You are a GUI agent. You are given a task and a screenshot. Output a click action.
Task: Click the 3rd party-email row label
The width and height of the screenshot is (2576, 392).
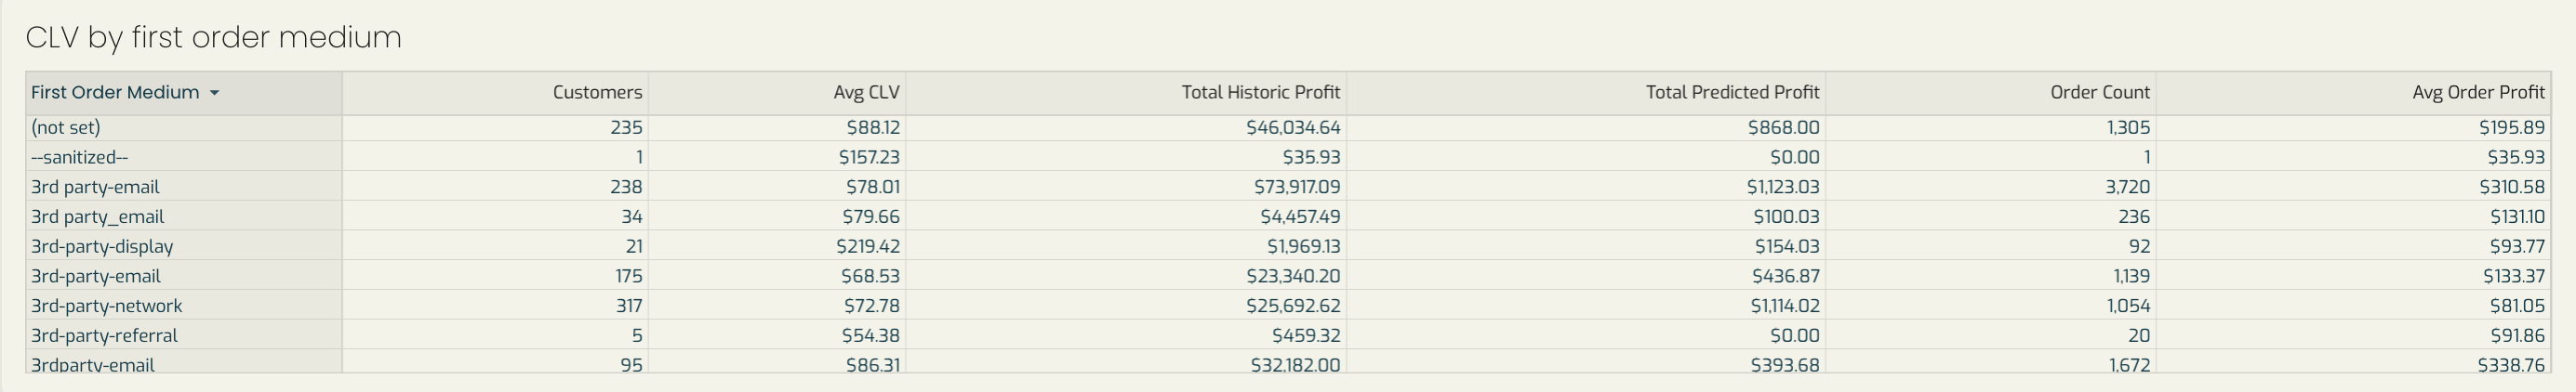click(x=95, y=187)
